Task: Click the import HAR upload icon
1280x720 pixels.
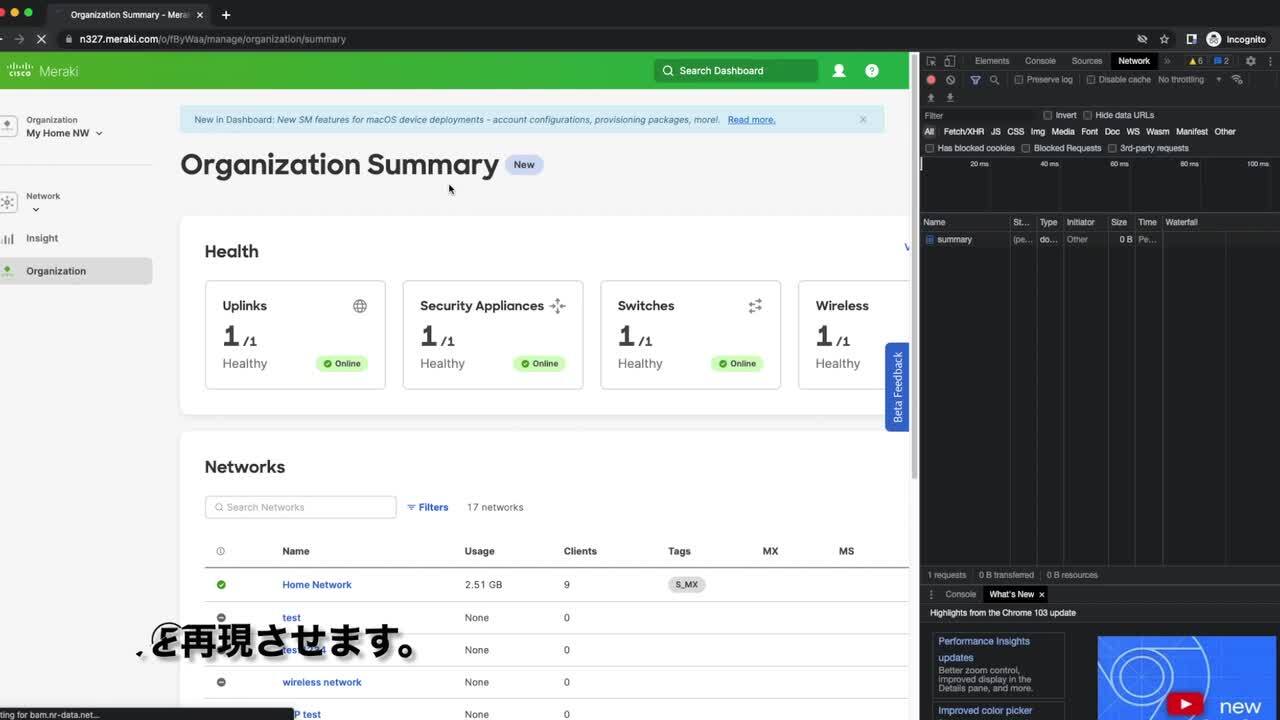Action: 931,98
